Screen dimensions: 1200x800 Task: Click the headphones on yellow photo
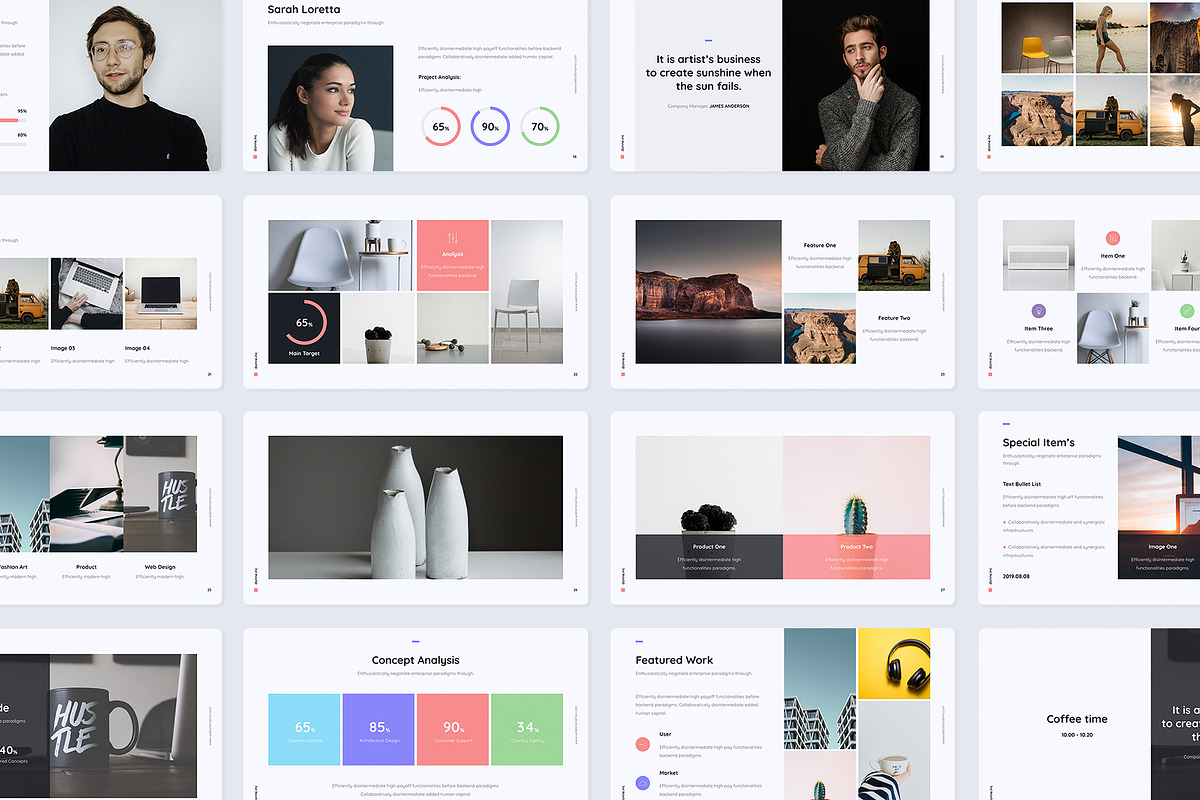pyautogui.click(x=894, y=664)
